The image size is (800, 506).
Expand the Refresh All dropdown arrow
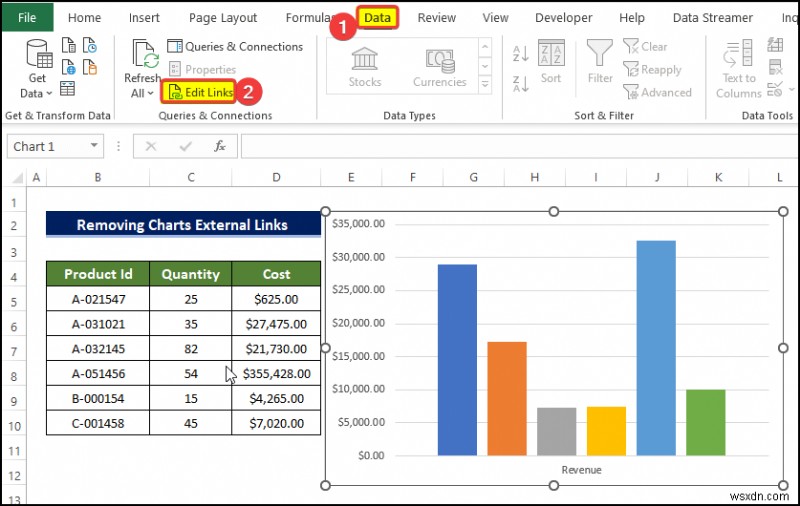(151, 93)
